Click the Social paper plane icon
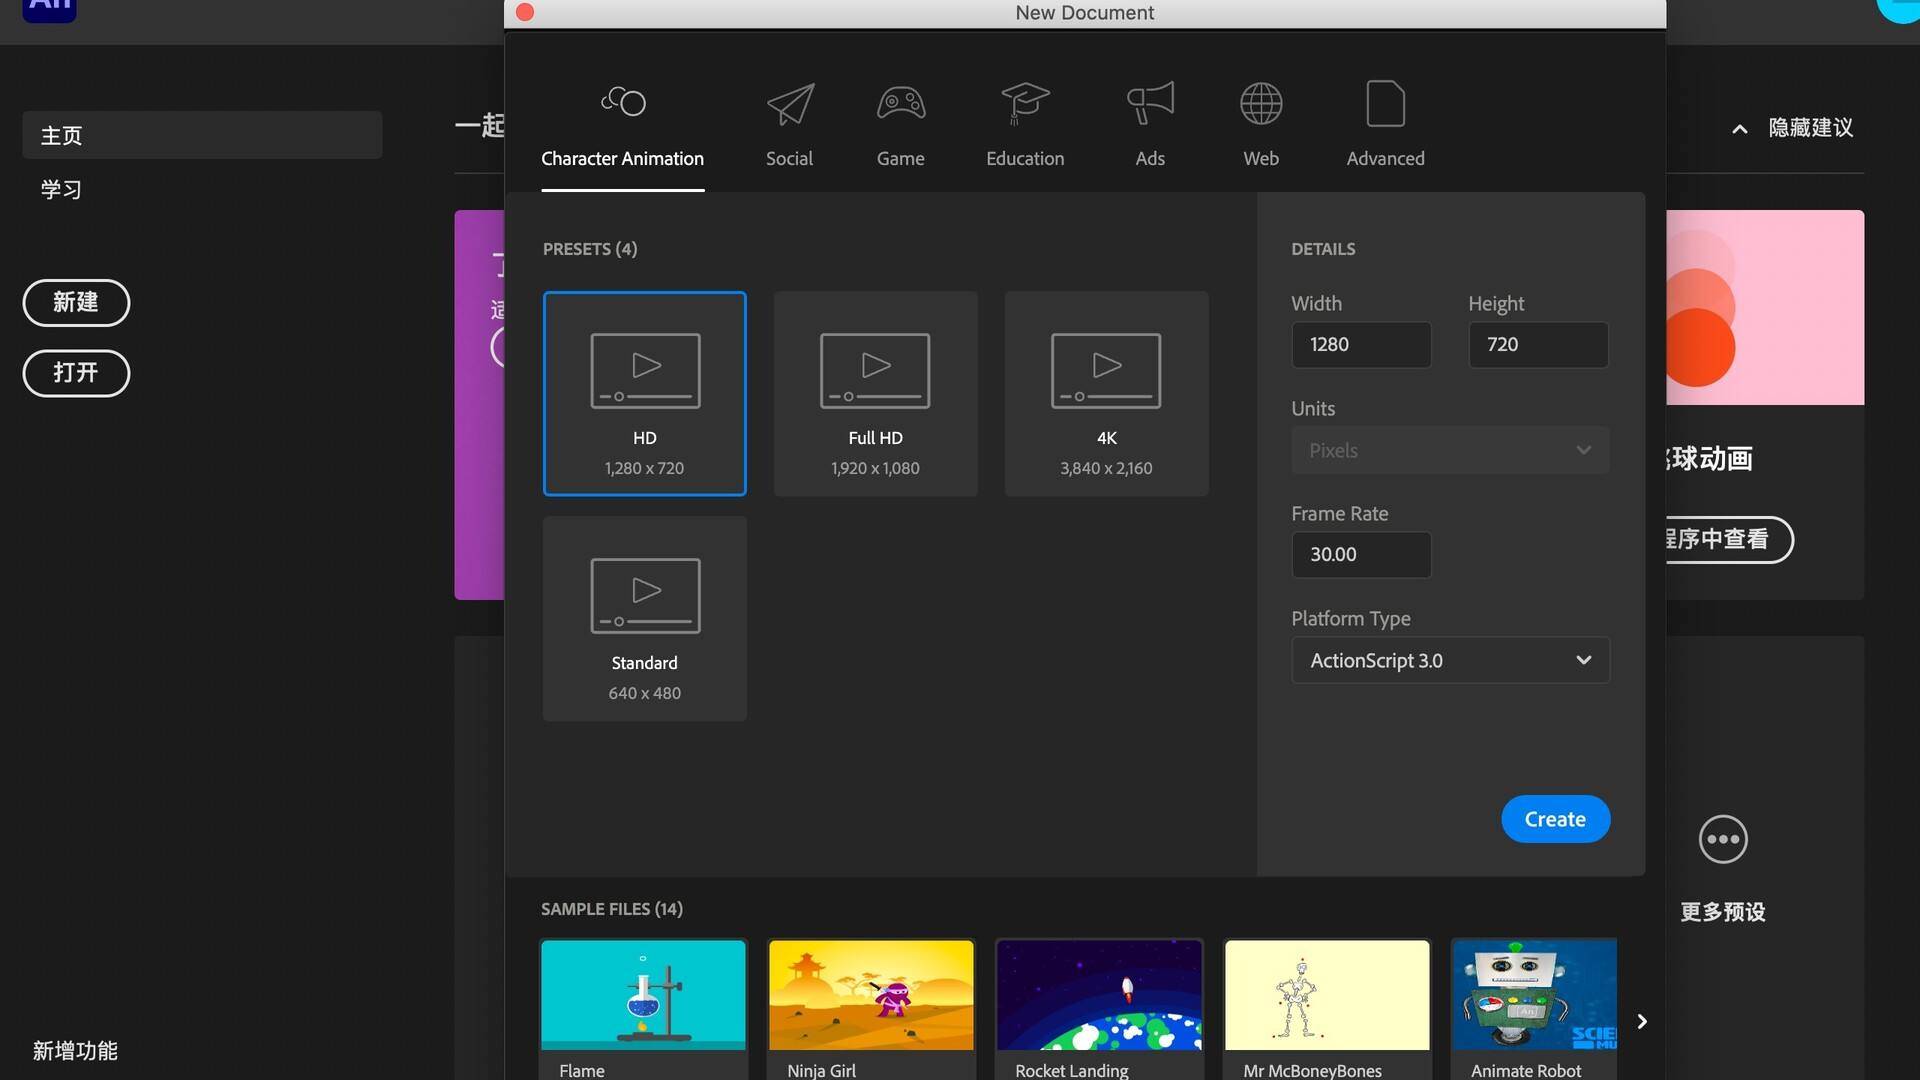 [789, 103]
